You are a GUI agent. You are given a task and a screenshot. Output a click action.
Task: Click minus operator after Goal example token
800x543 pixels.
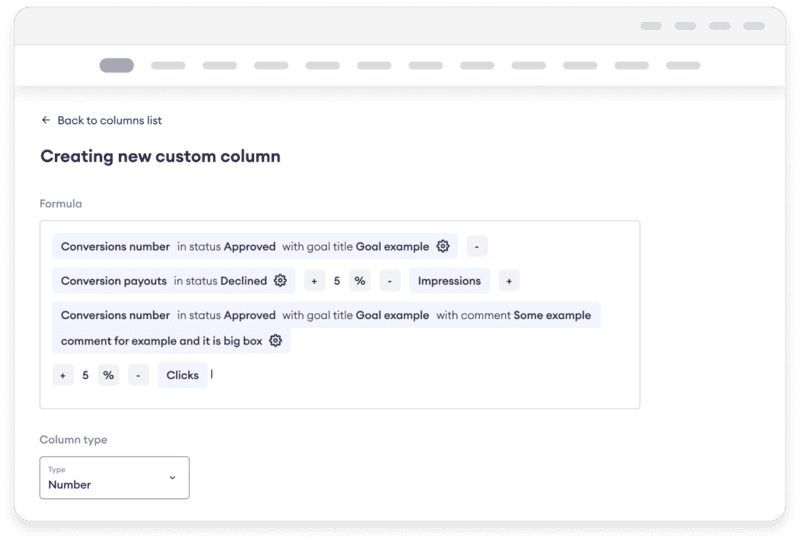pos(477,246)
